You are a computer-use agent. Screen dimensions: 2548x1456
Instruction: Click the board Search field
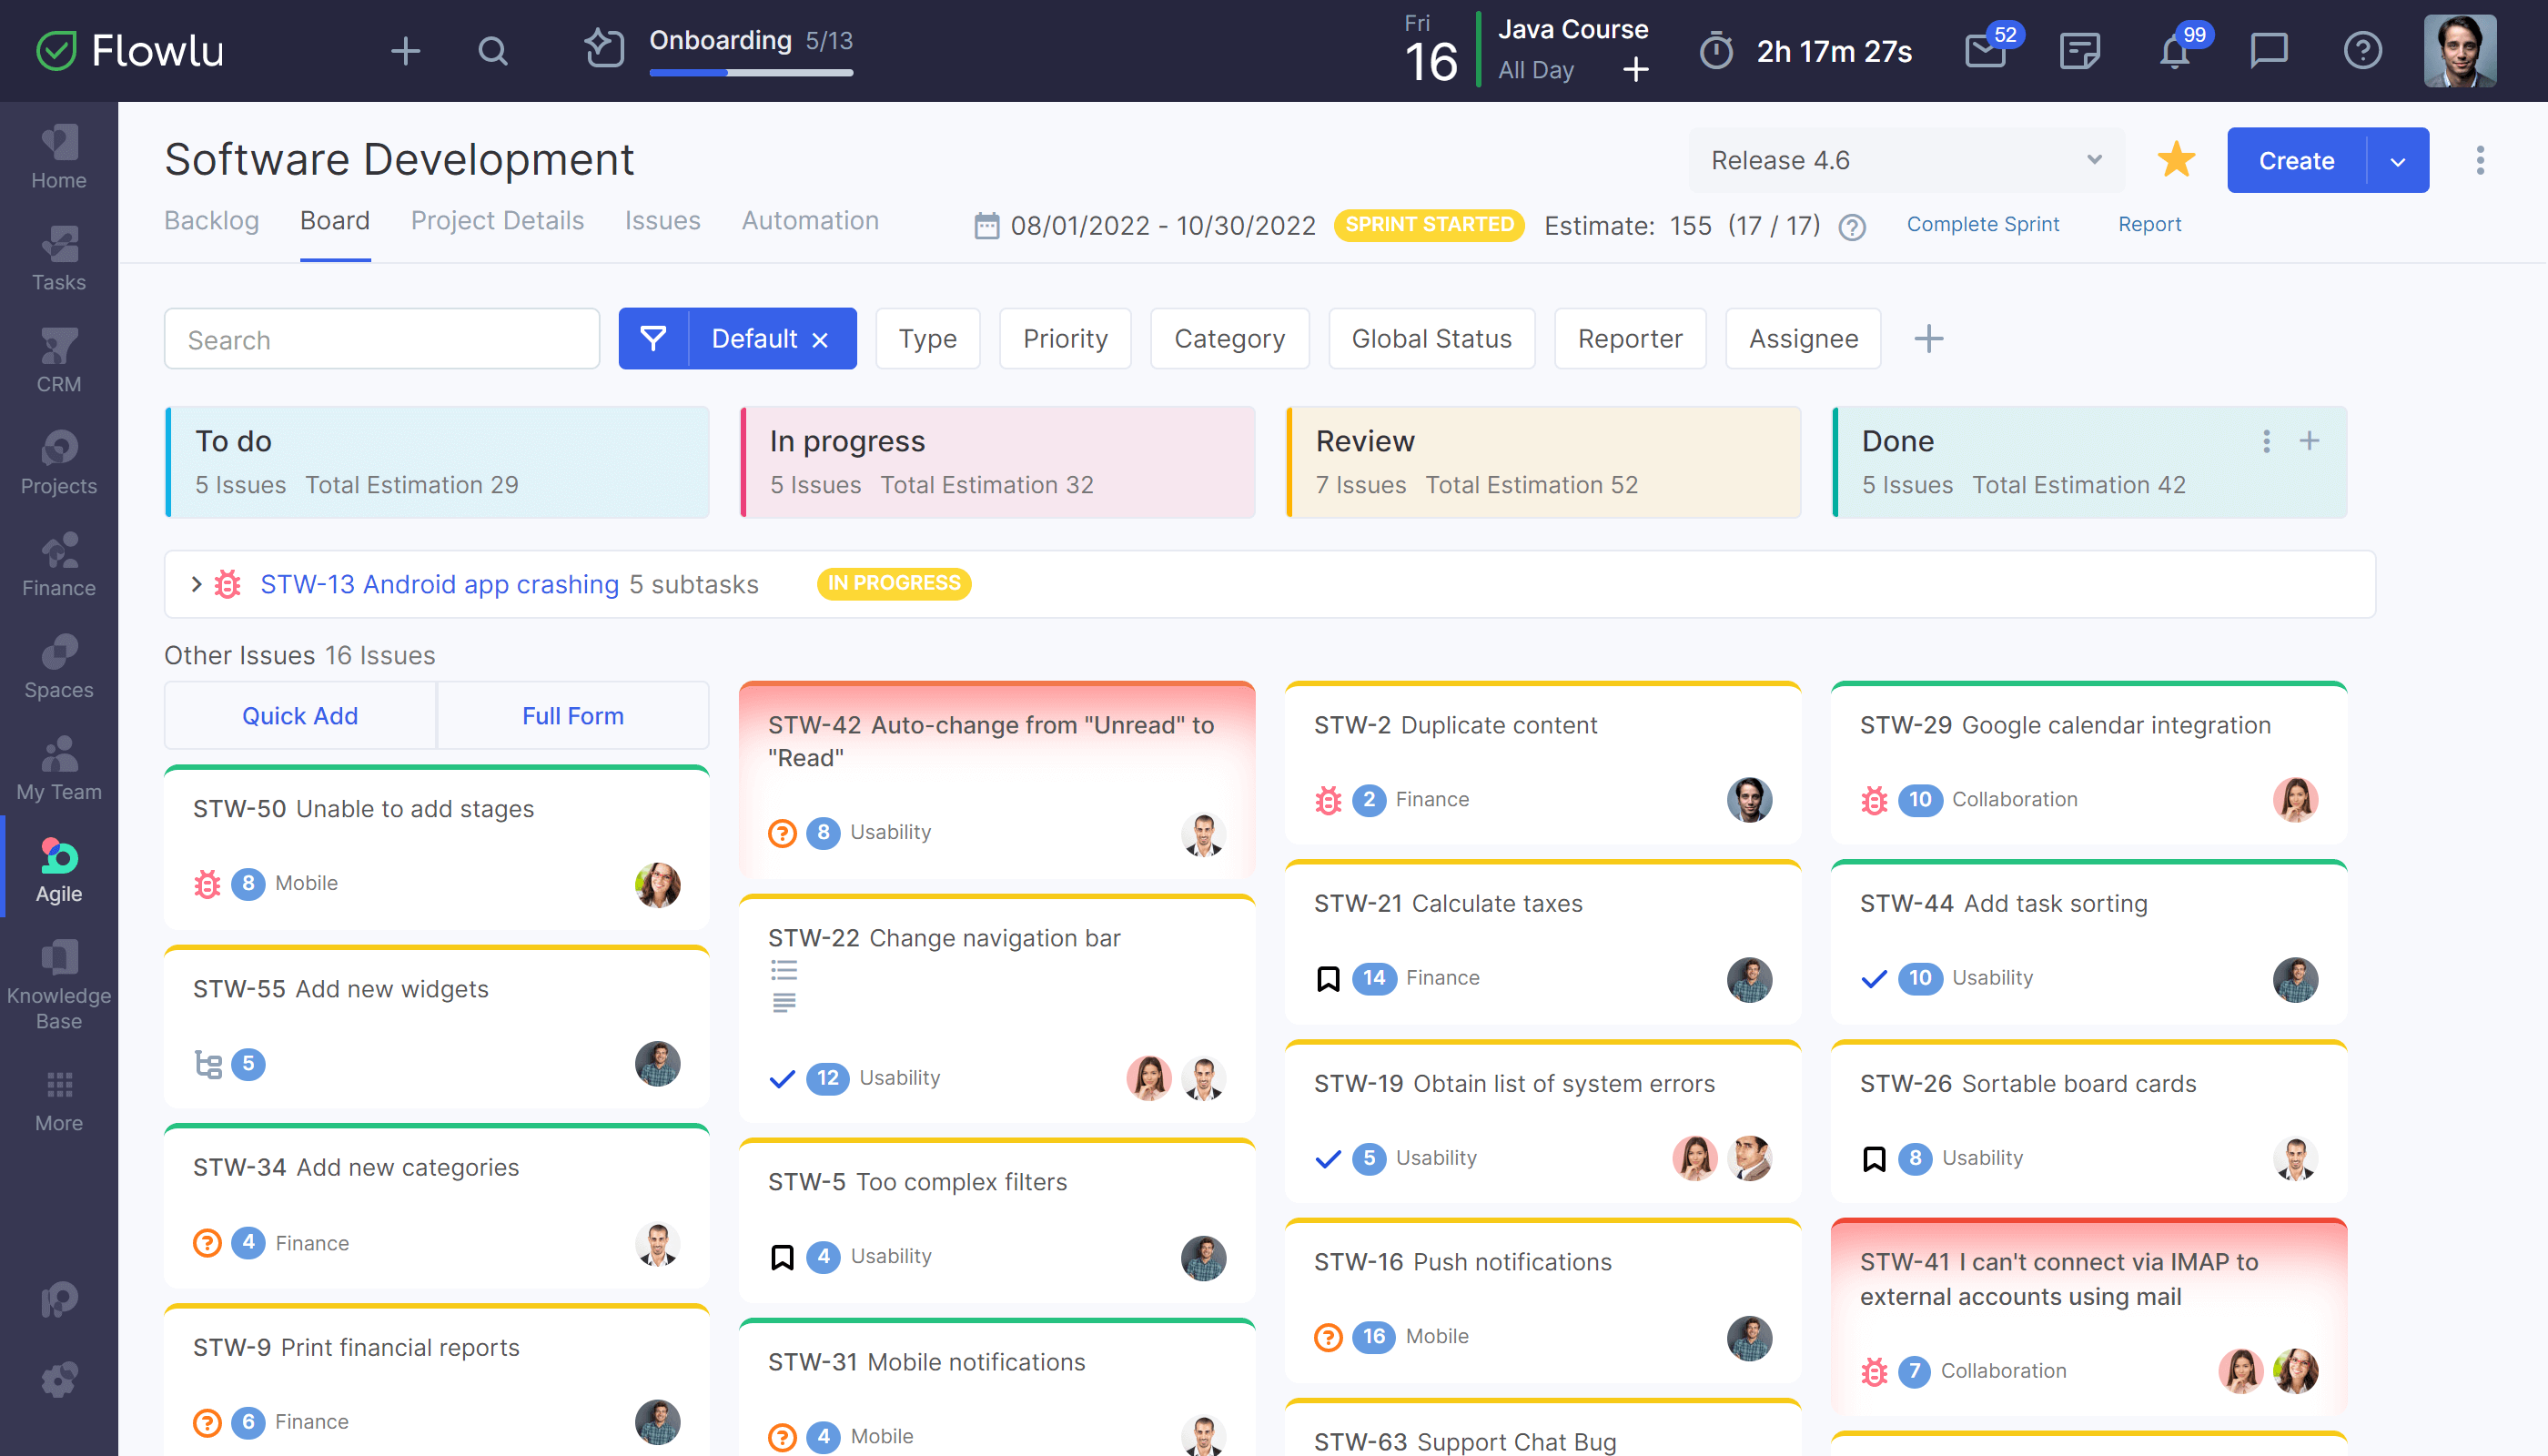382,339
